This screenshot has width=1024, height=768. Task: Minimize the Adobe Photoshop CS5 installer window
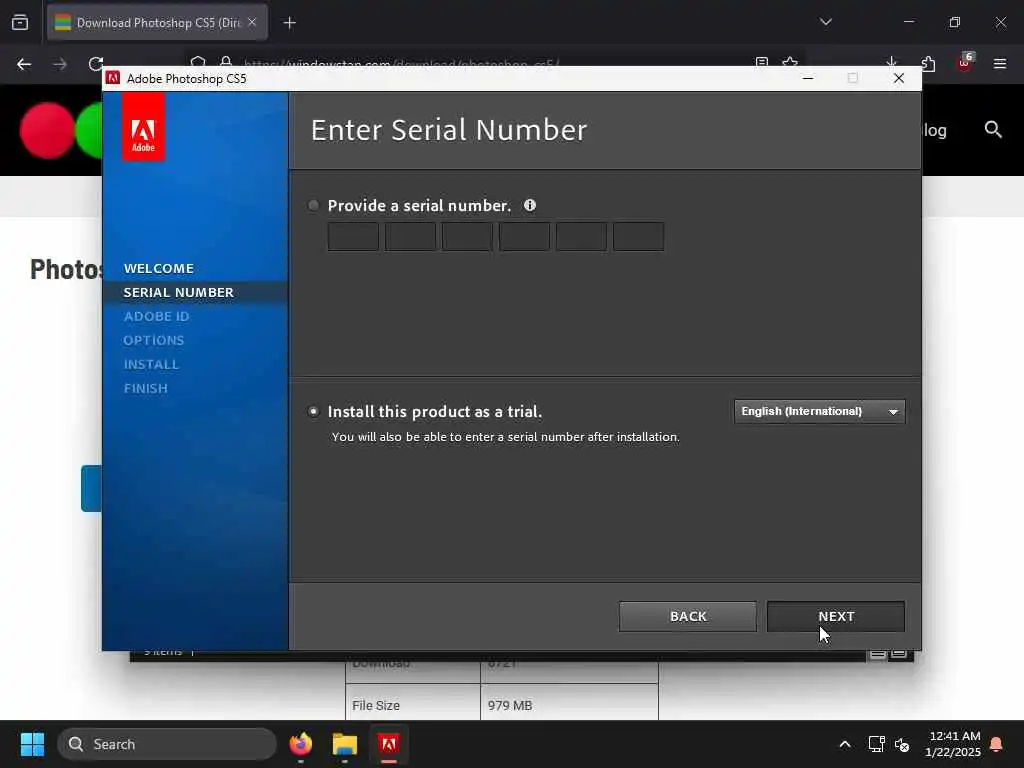[x=808, y=78]
